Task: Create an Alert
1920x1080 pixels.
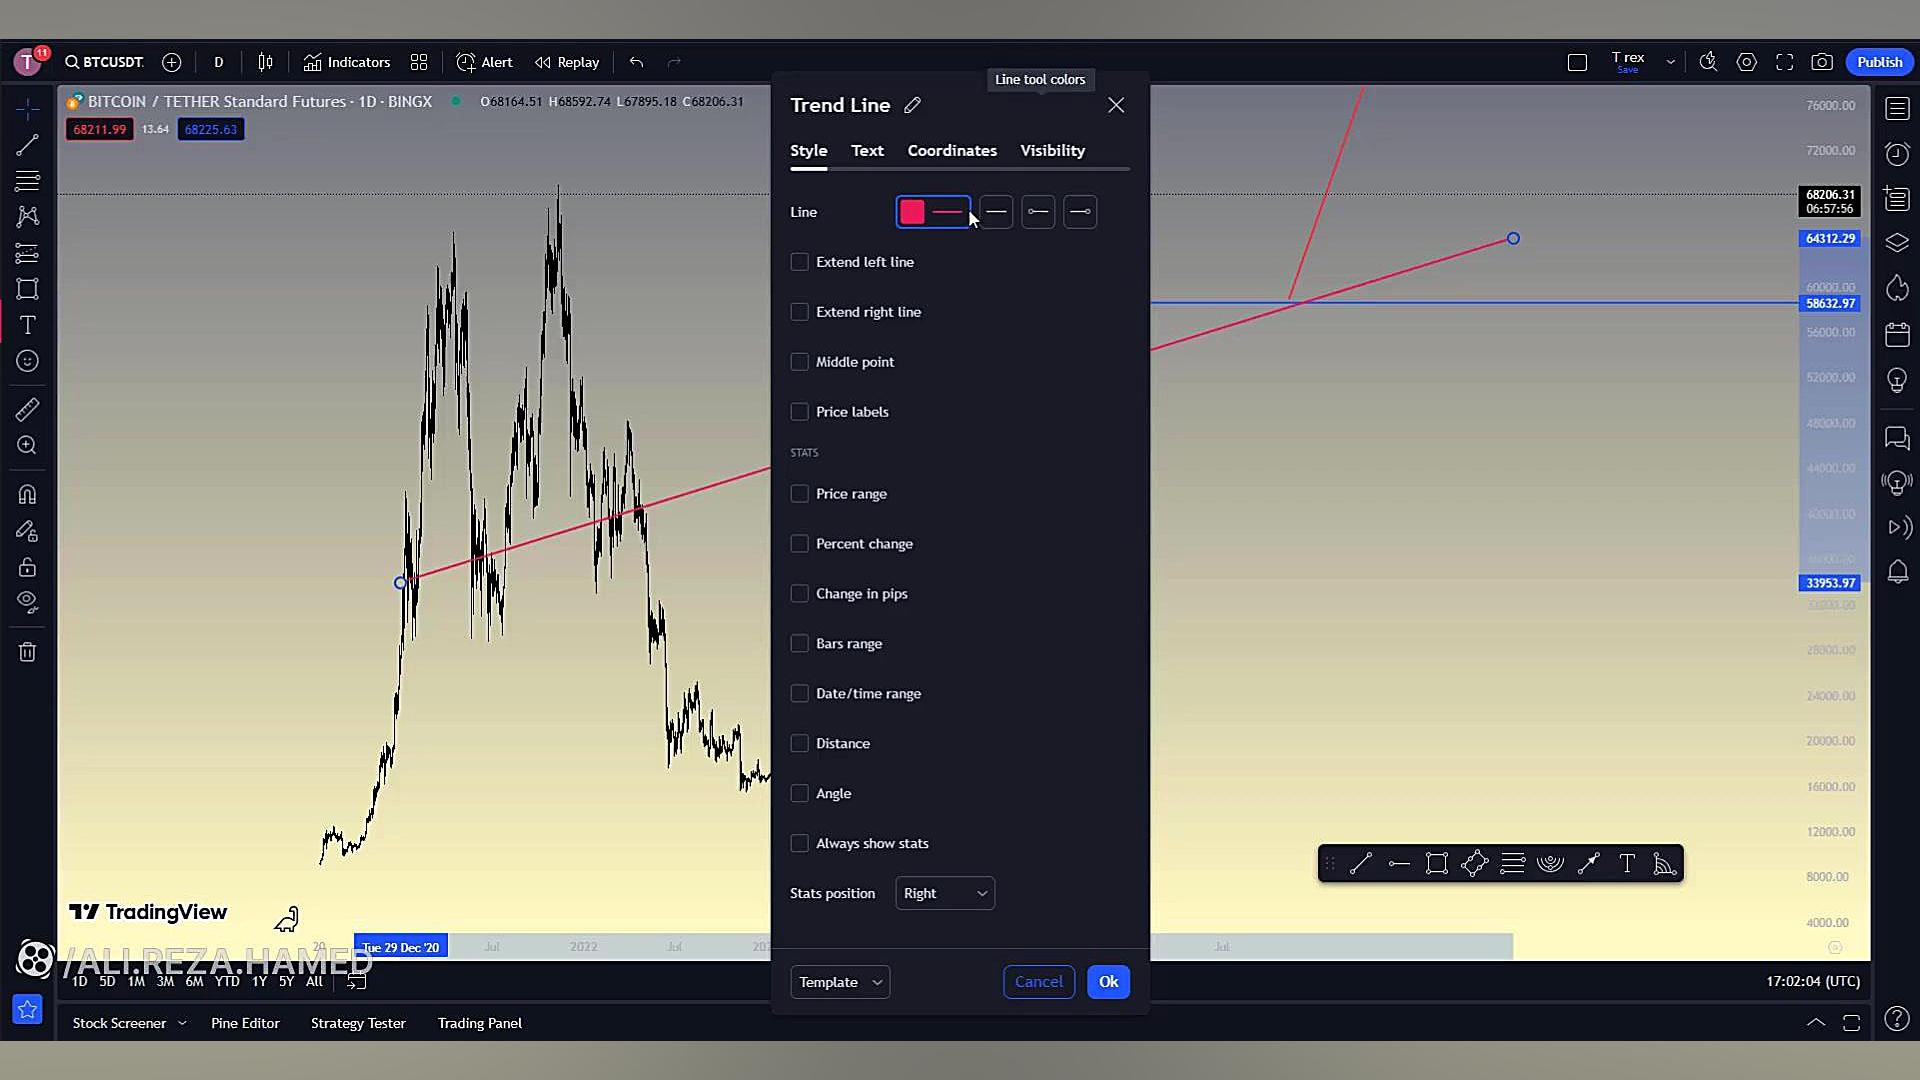Action: tap(485, 62)
